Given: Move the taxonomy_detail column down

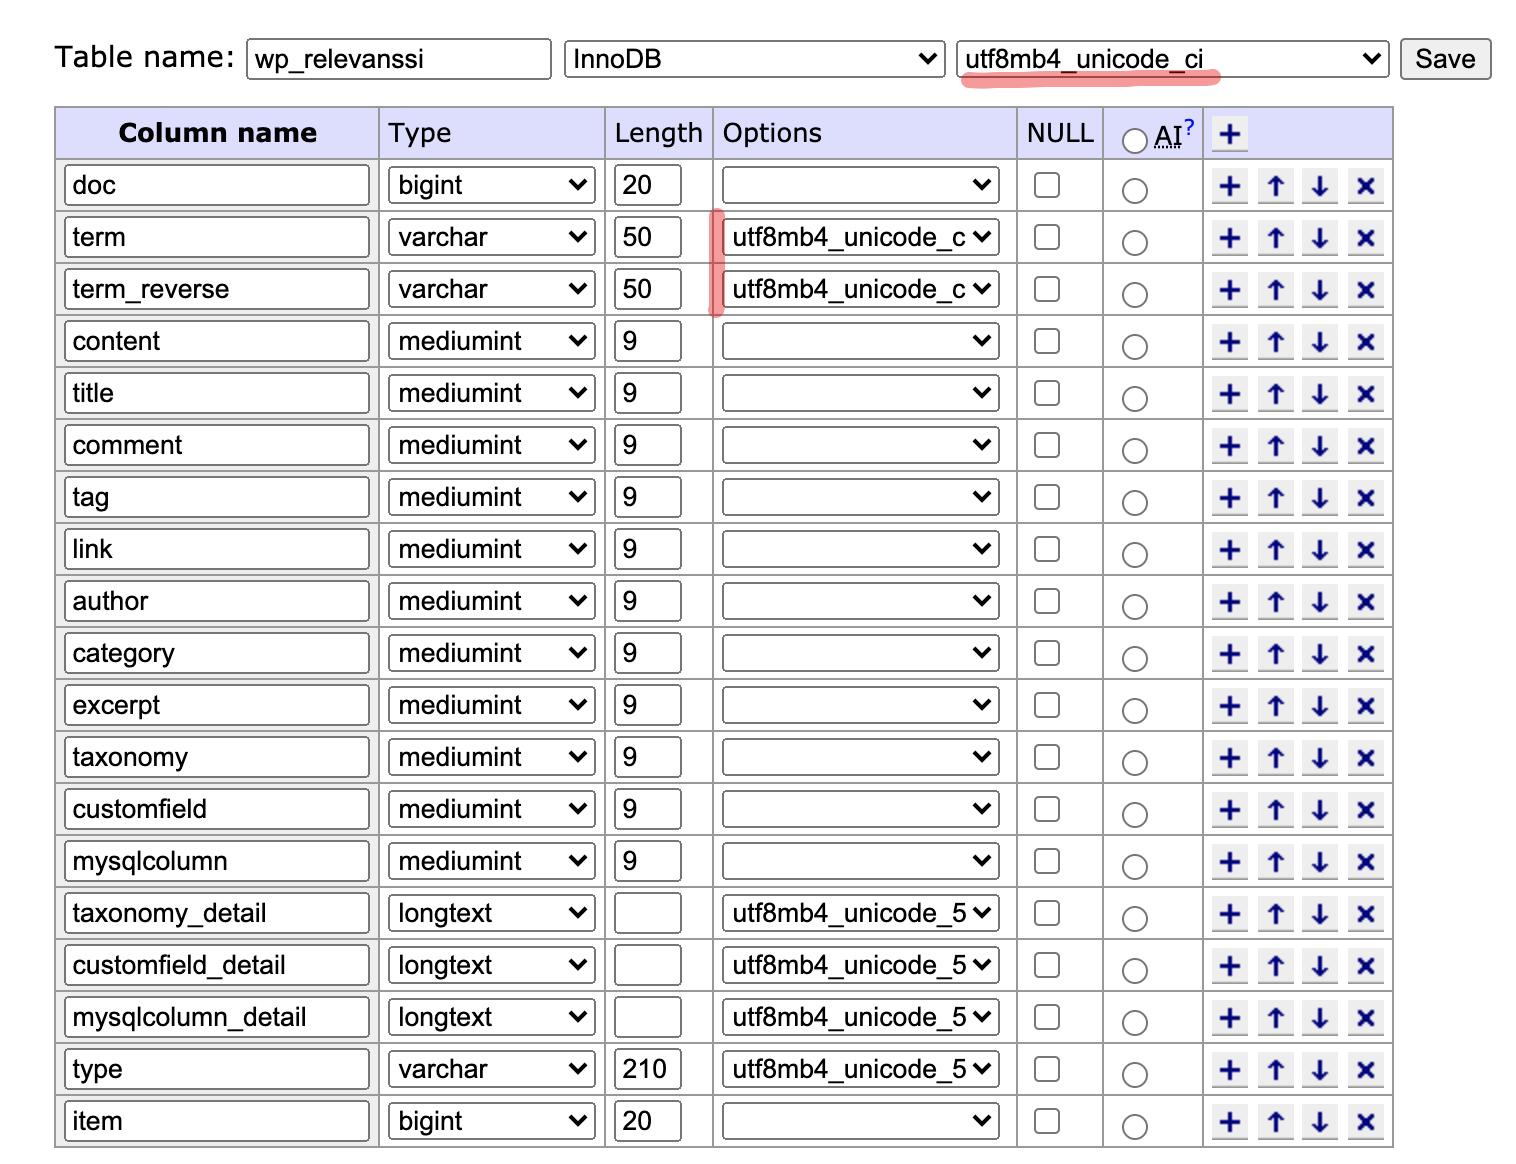Looking at the screenshot, I should tap(1320, 914).
